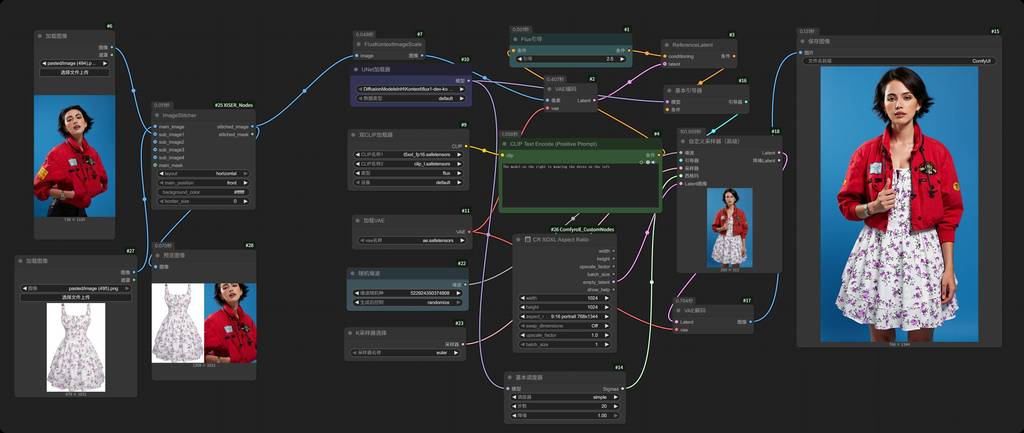Collapse the load image node with pastedImage (494)
Screen dimensions: 1024x433
click(x=40, y=36)
